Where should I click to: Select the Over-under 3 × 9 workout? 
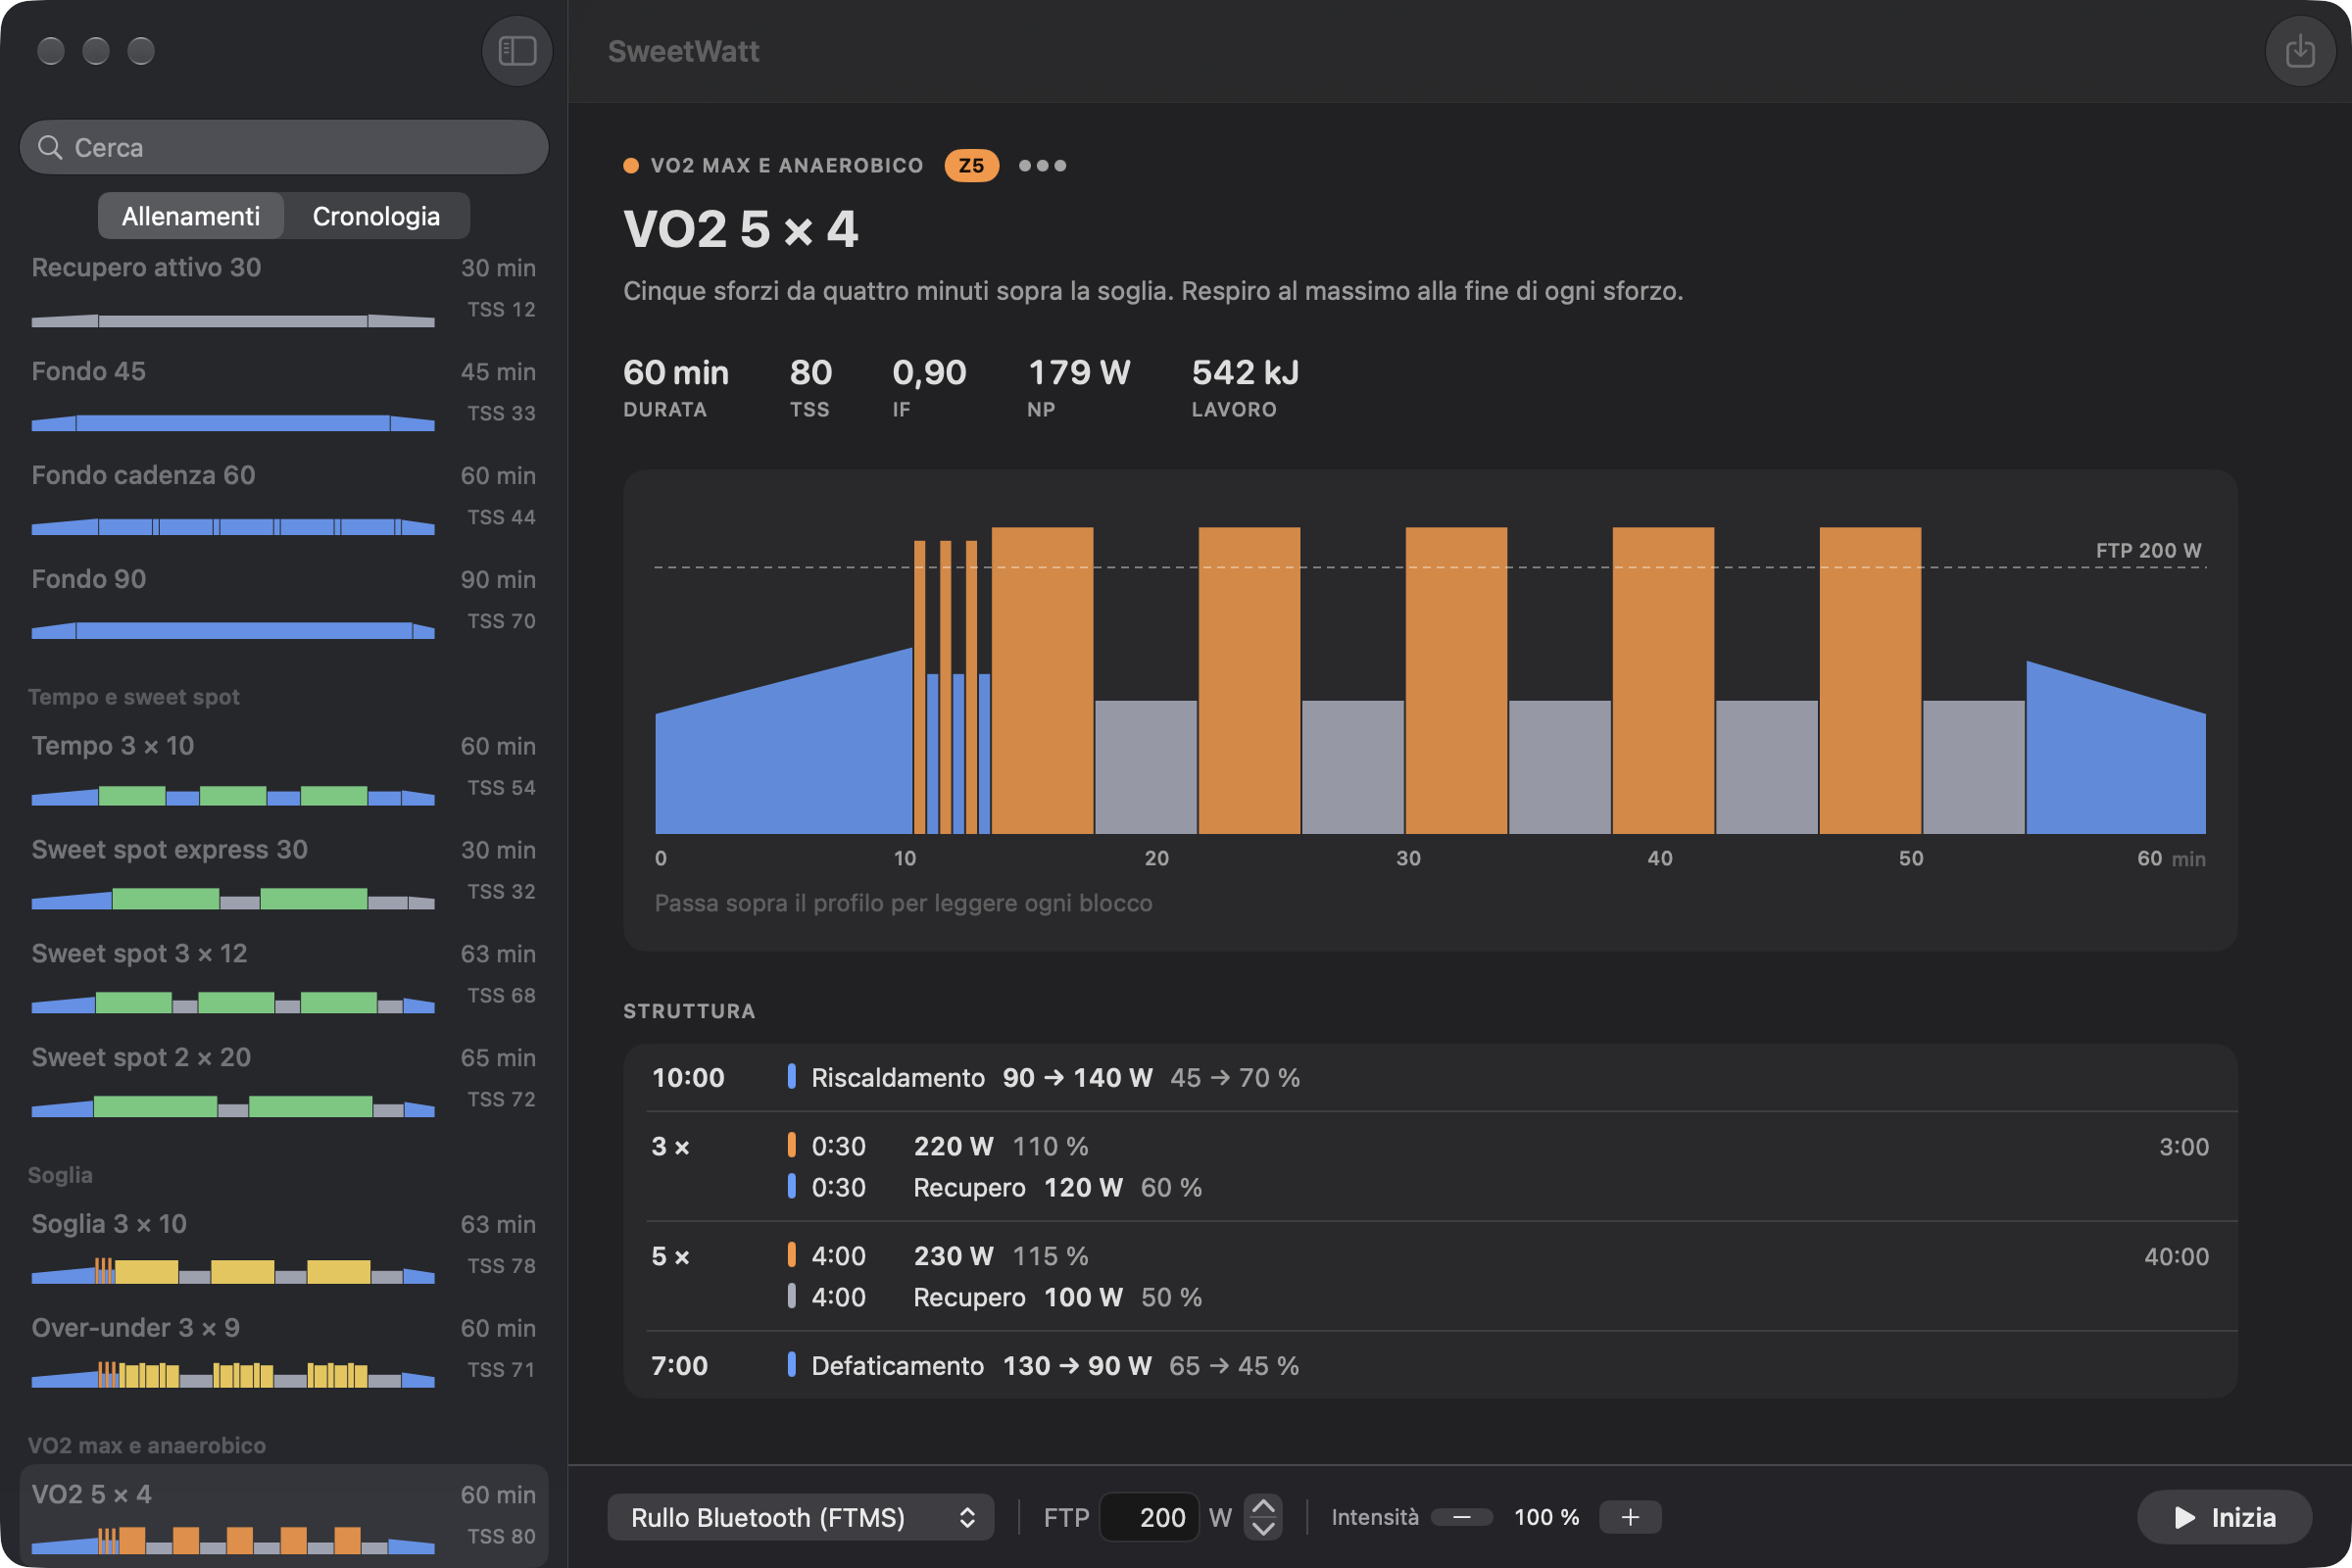(x=284, y=1352)
